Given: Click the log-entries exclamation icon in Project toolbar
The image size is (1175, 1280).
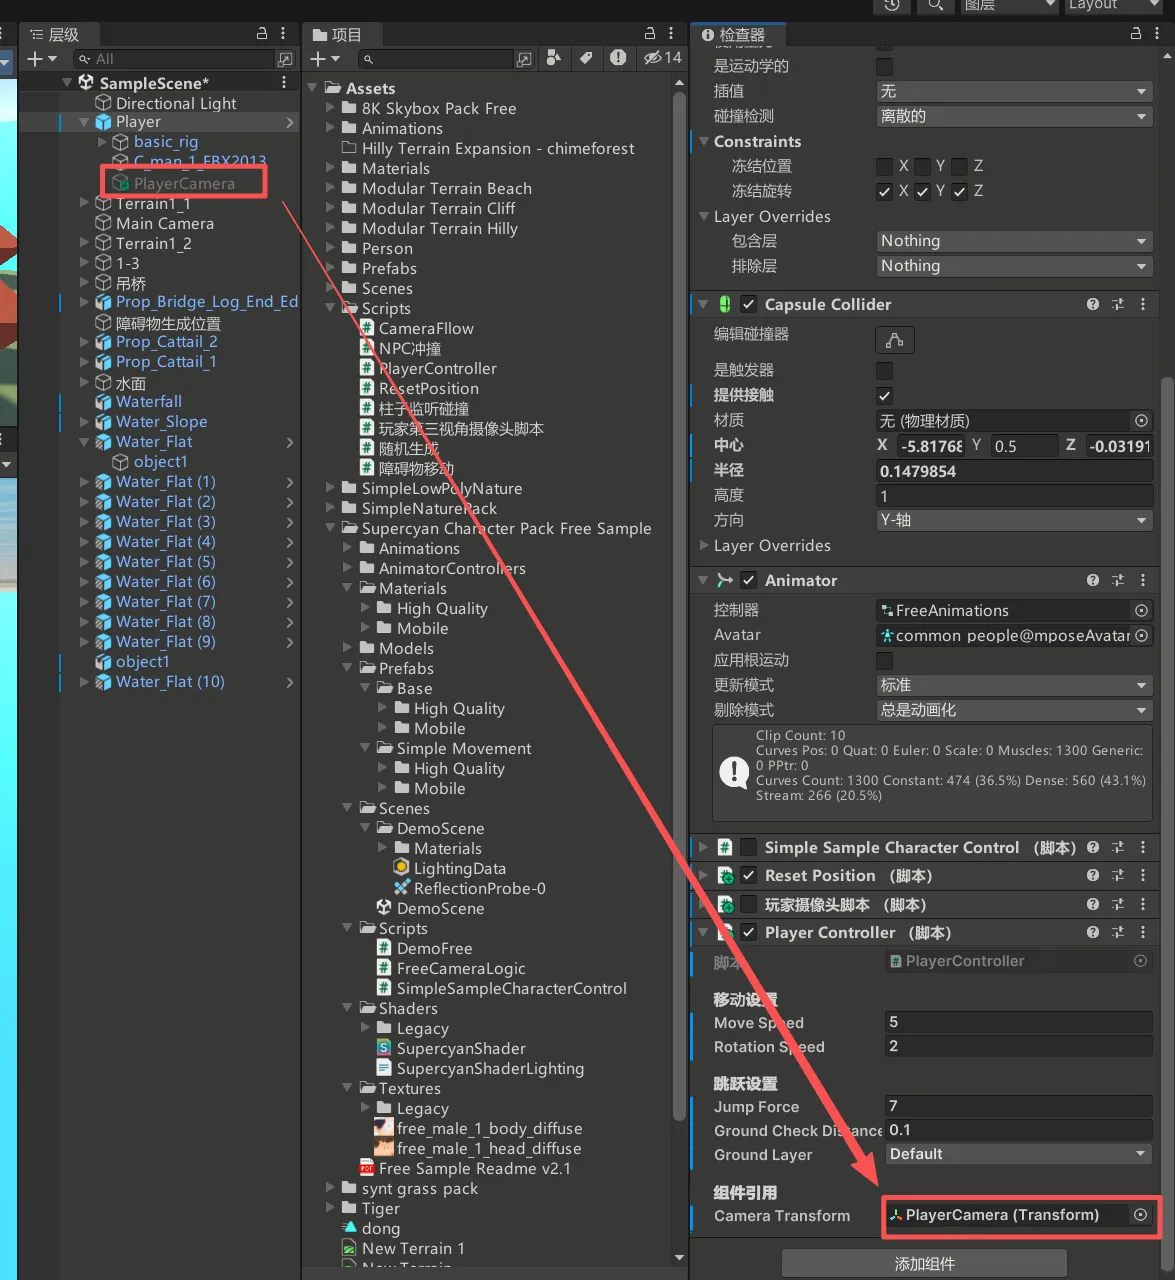Looking at the screenshot, I should point(618,58).
